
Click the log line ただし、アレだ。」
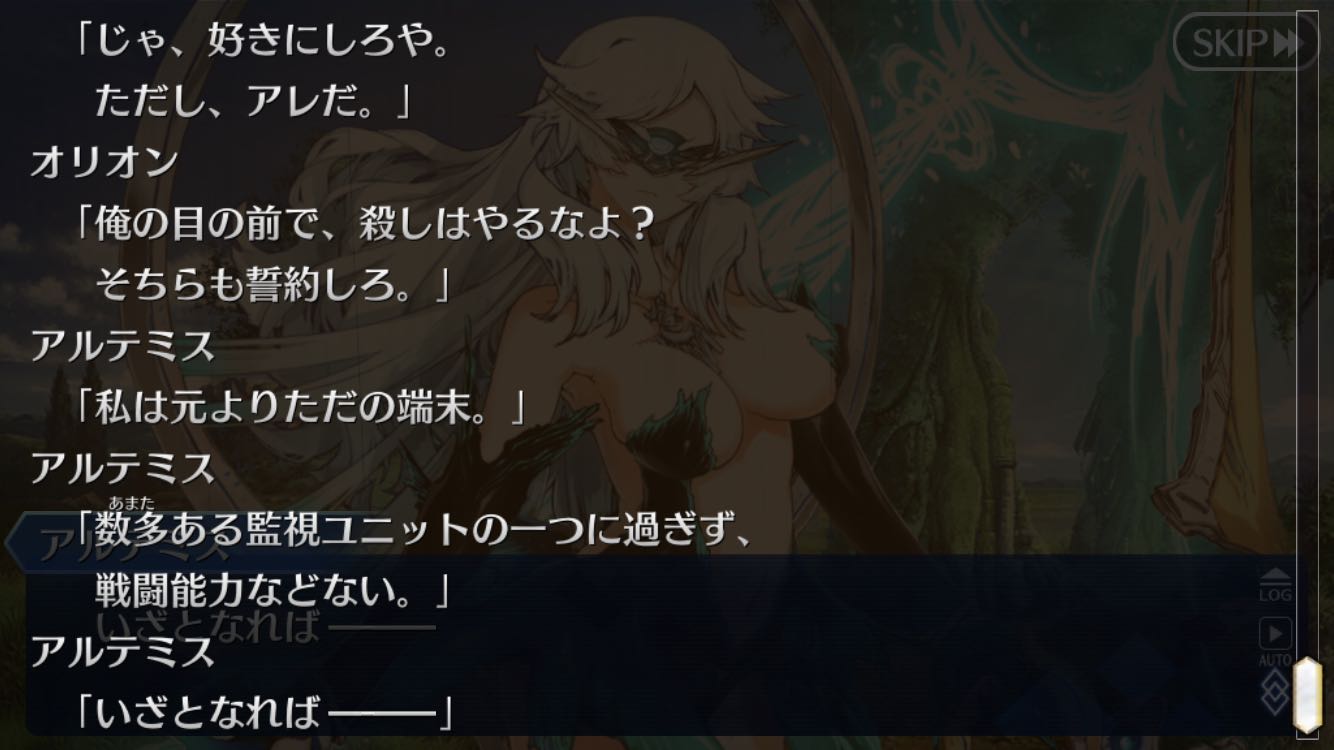pyautogui.click(x=253, y=102)
